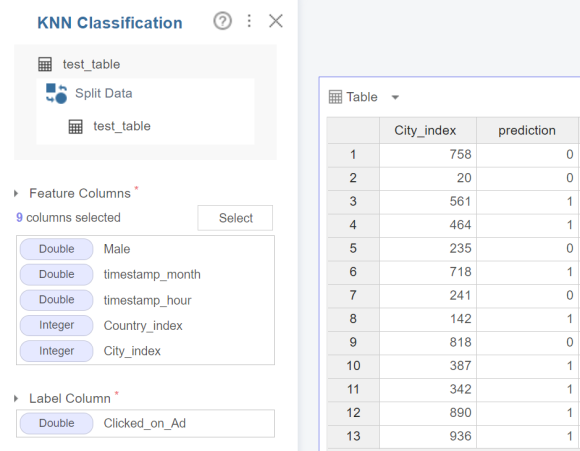Click the cell with value 936
Image resolution: width=580 pixels, height=451 pixels.
coord(428,436)
